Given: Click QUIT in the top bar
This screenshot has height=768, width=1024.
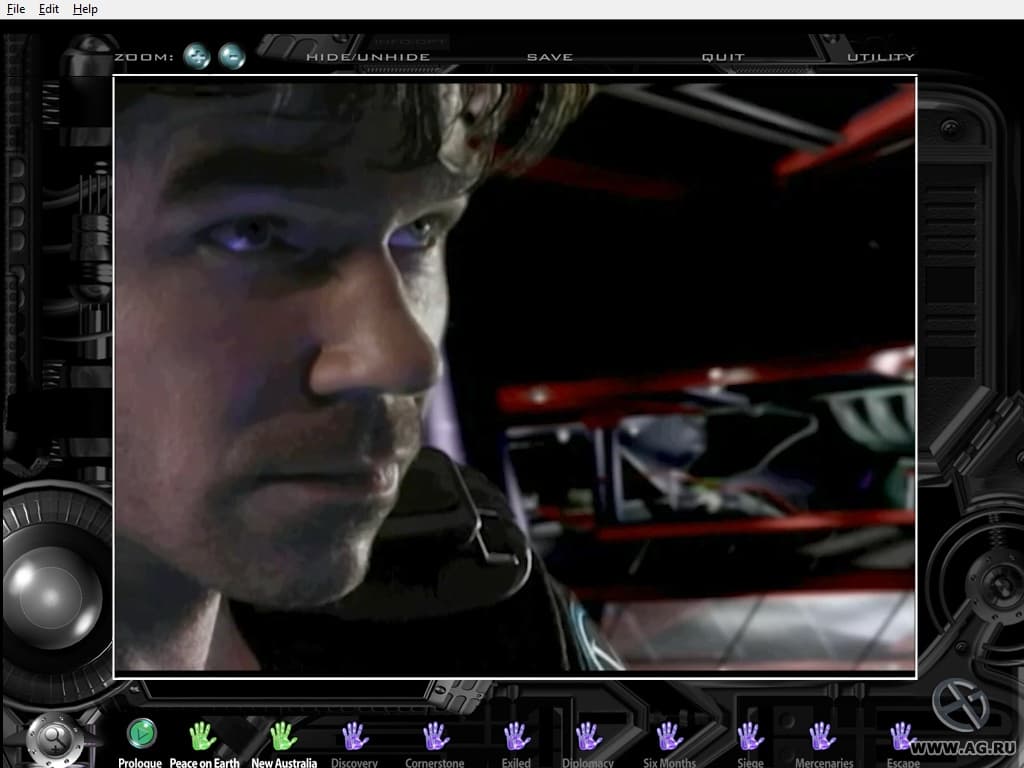Looking at the screenshot, I should (723, 57).
